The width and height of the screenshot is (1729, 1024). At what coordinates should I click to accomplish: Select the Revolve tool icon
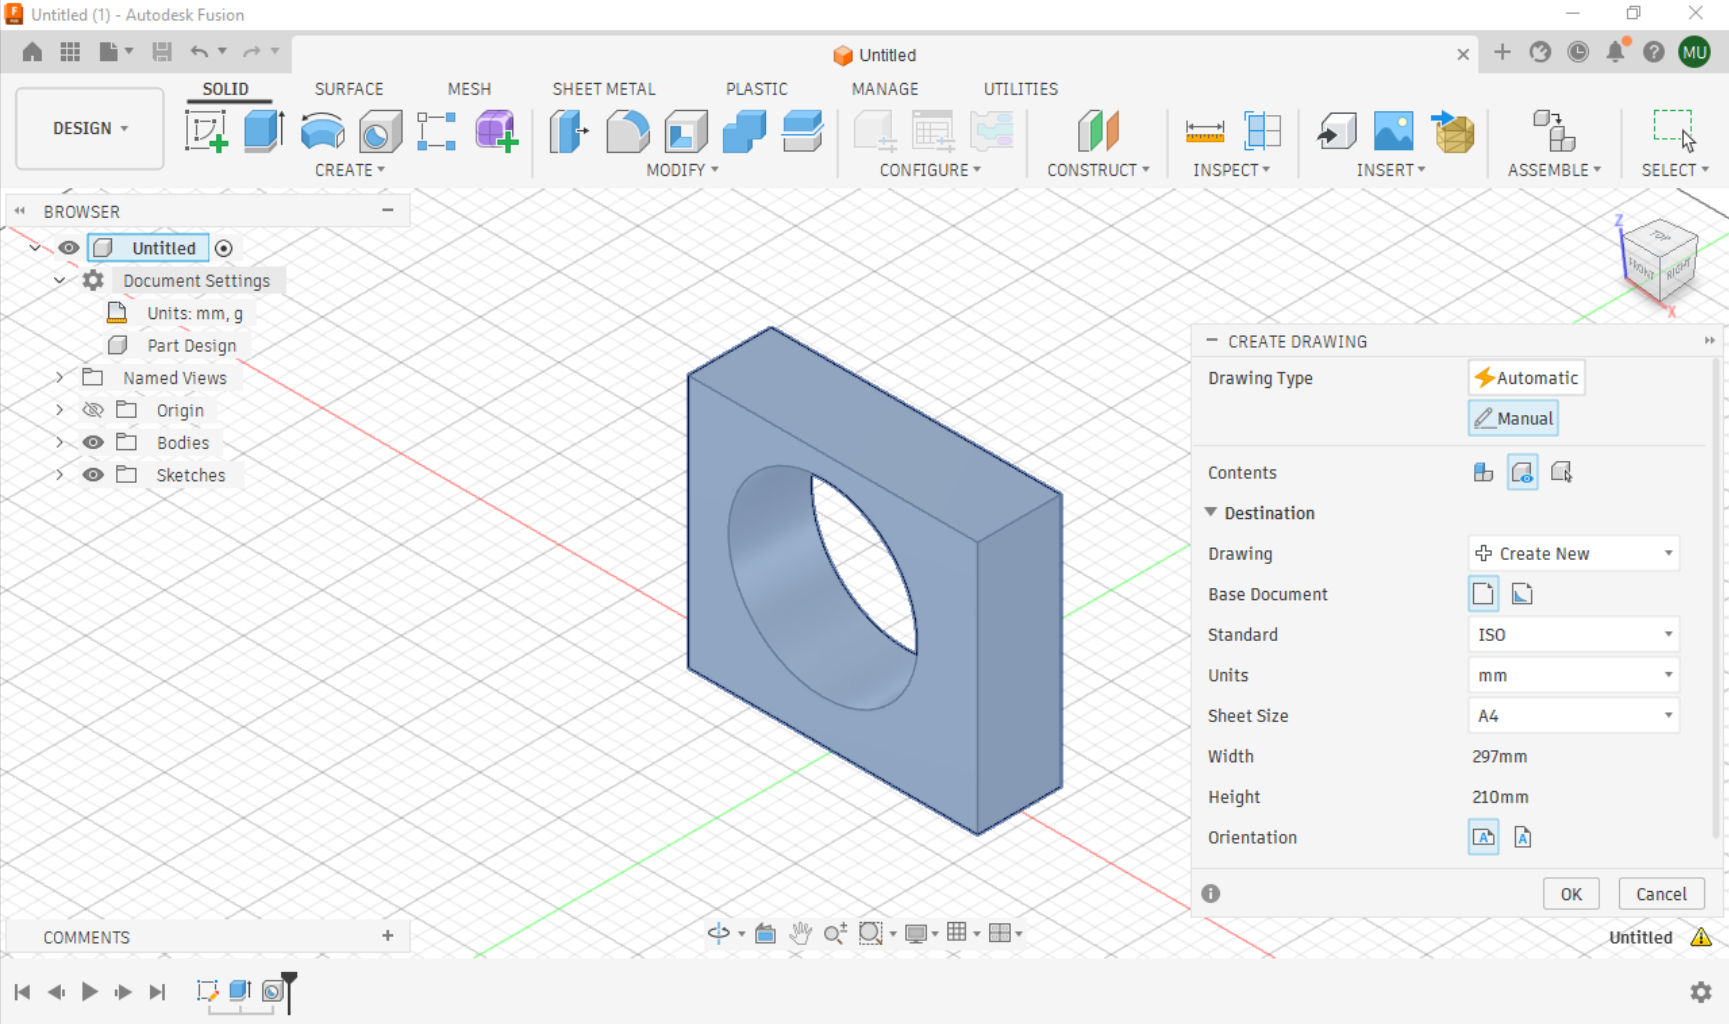click(322, 131)
